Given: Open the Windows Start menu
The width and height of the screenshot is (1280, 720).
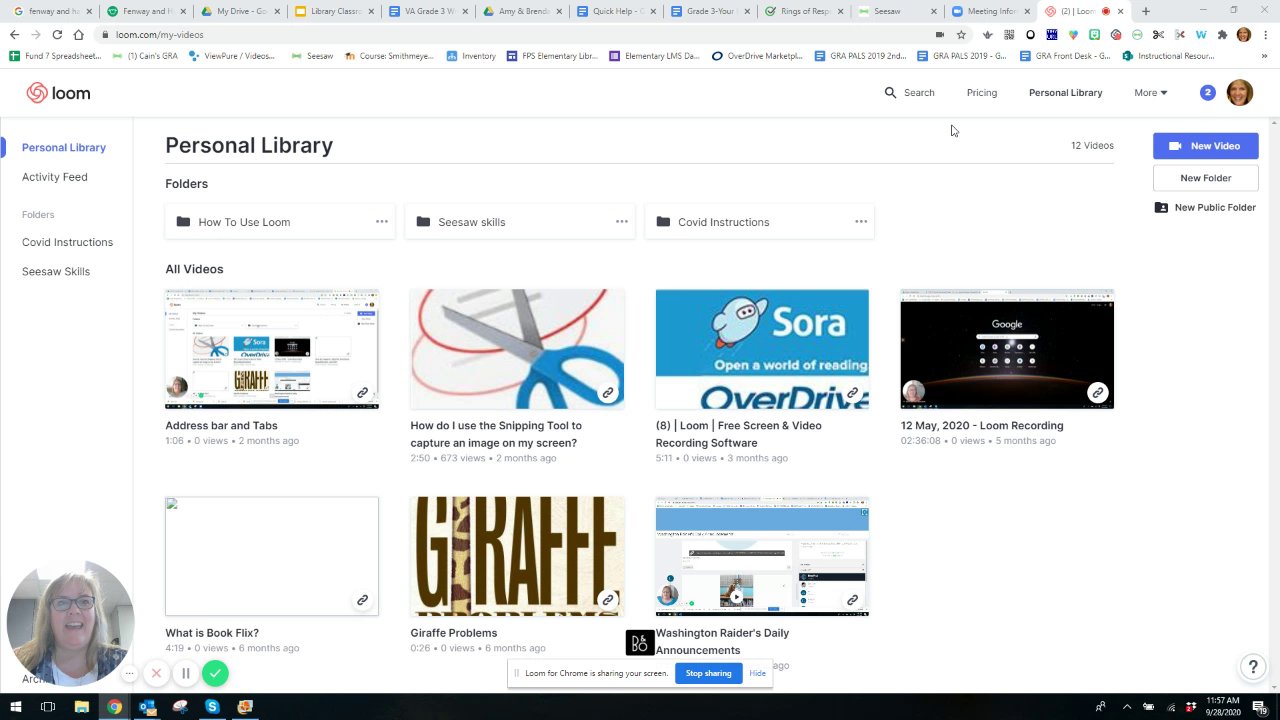Looking at the screenshot, I should tap(15, 707).
